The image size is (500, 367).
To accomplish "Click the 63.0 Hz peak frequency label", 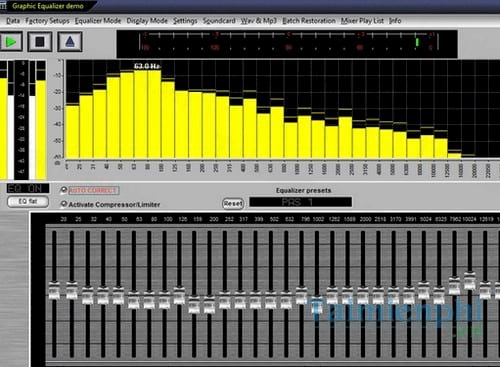I will tap(147, 66).
